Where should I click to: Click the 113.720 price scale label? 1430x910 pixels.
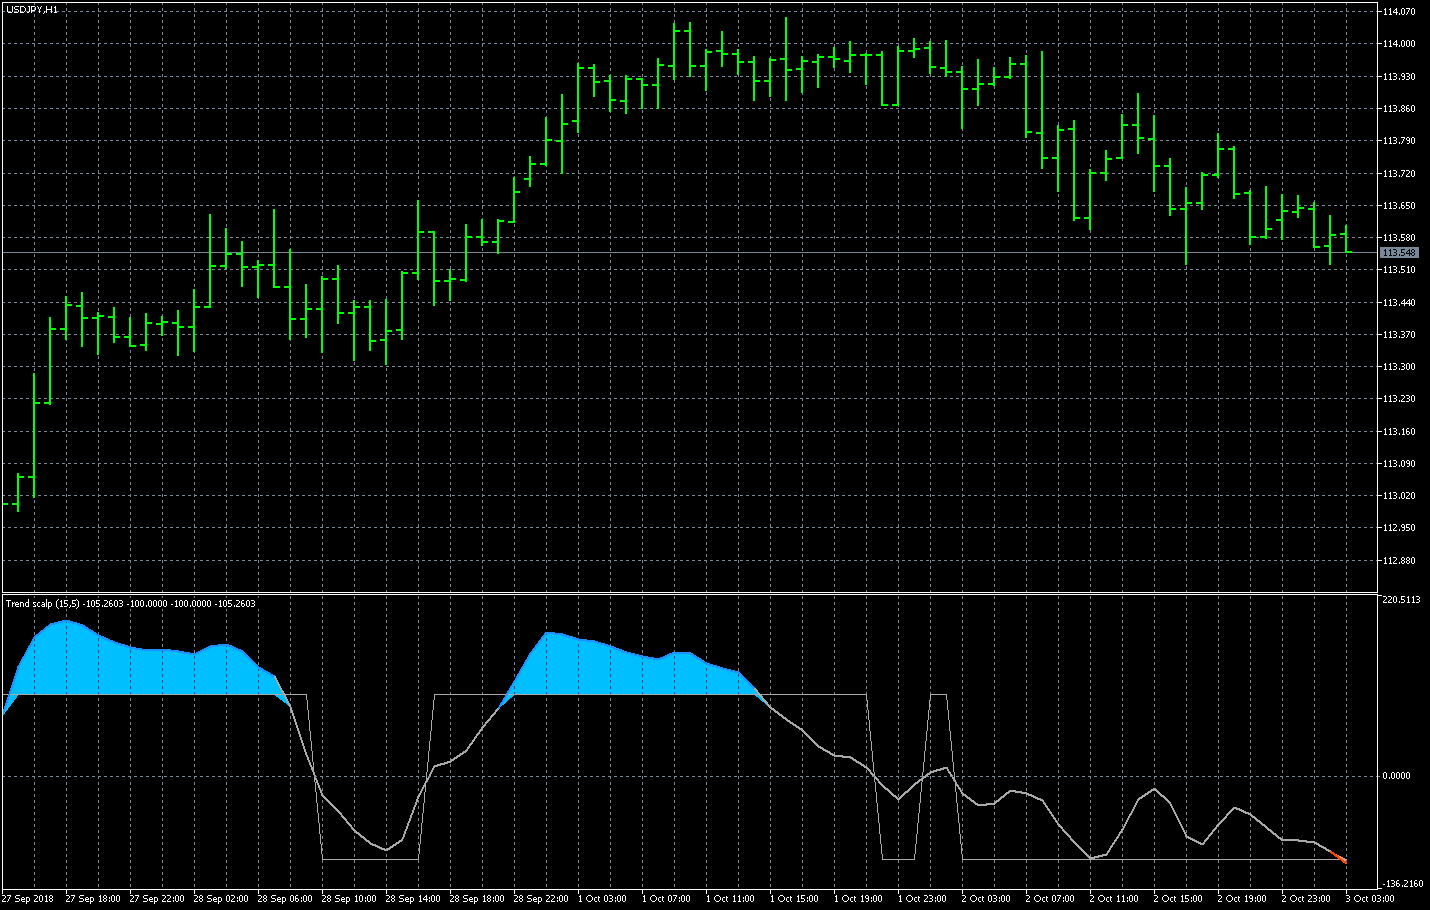point(1398,174)
